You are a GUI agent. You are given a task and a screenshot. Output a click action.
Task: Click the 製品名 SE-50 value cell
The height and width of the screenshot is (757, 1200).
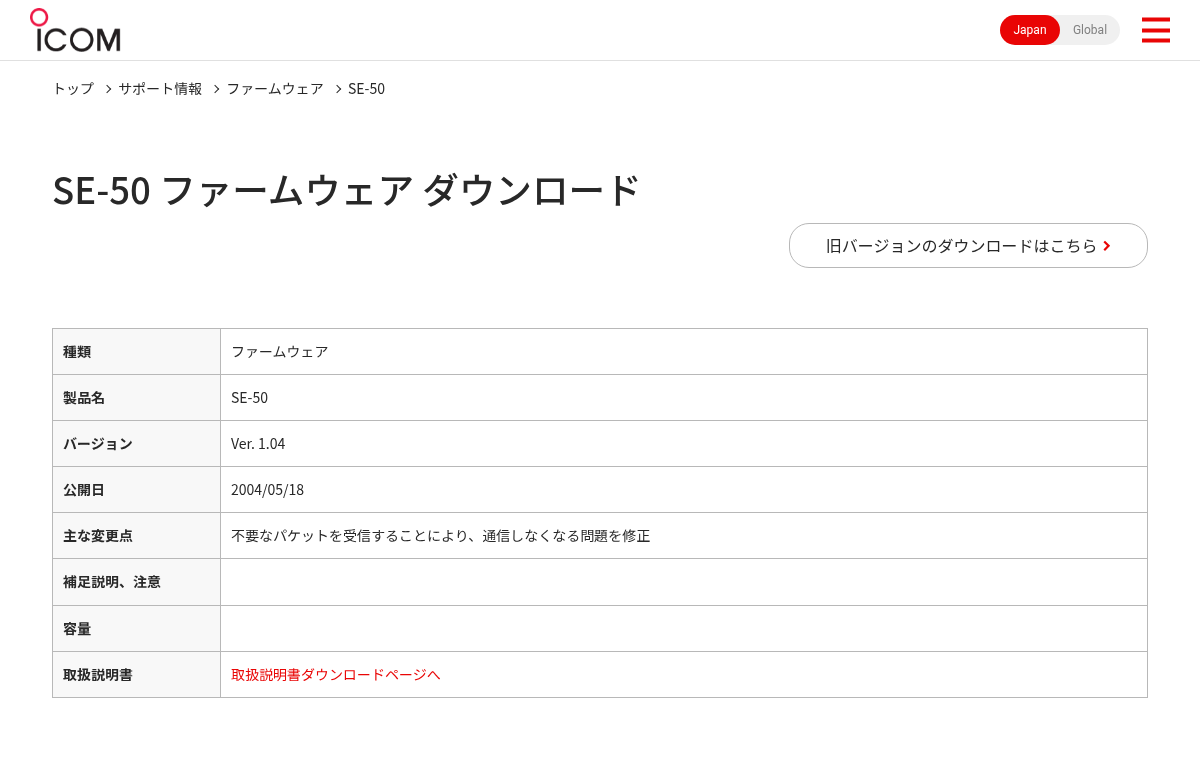click(x=684, y=397)
